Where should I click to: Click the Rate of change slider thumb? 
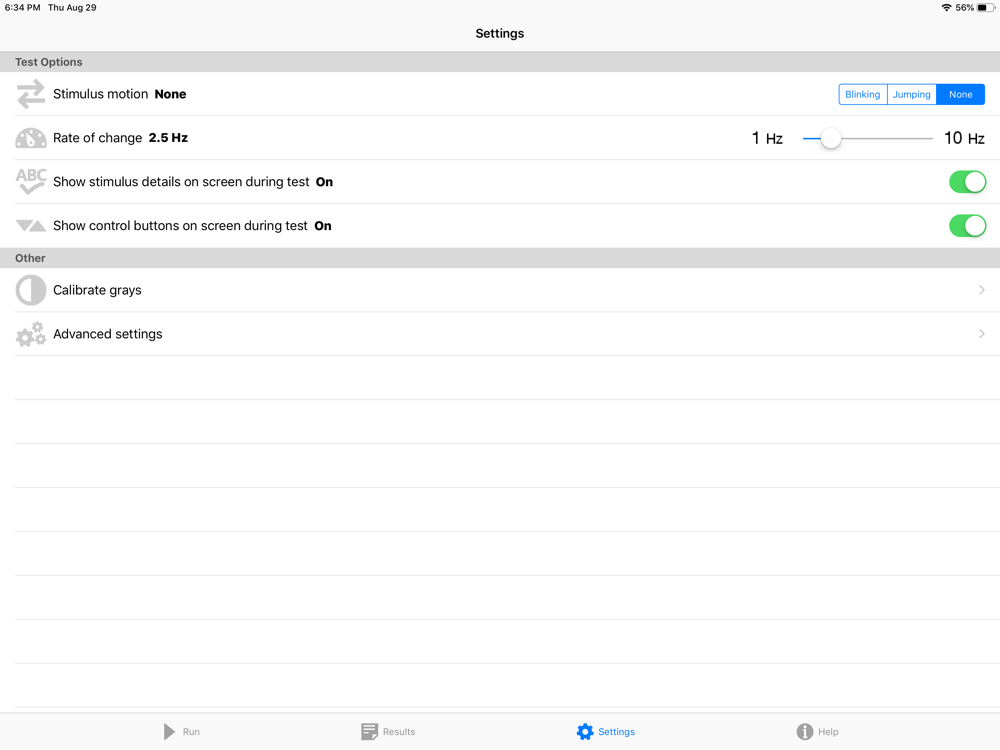point(830,138)
